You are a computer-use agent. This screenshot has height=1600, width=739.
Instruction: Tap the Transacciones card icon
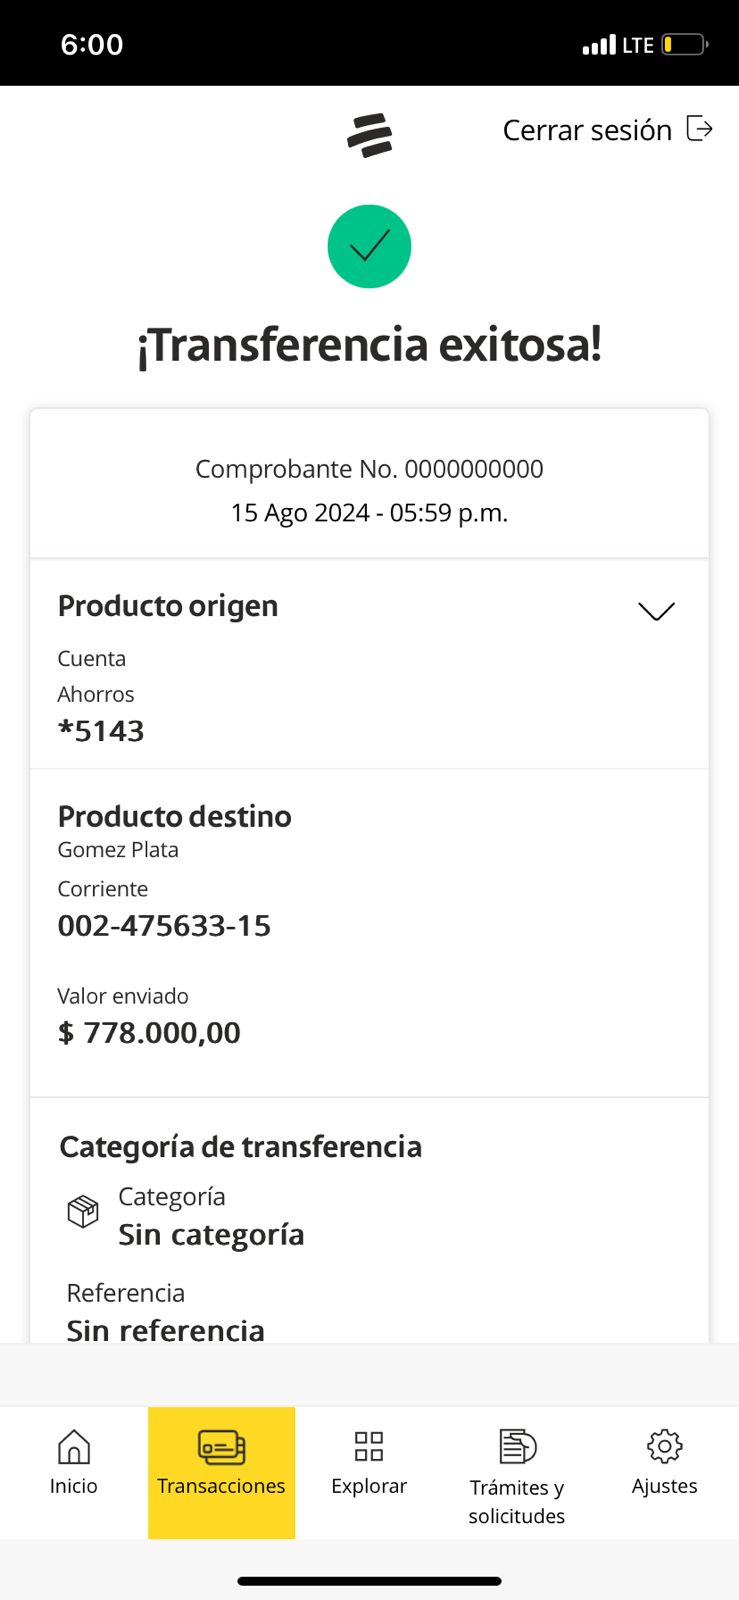click(x=221, y=1446)
